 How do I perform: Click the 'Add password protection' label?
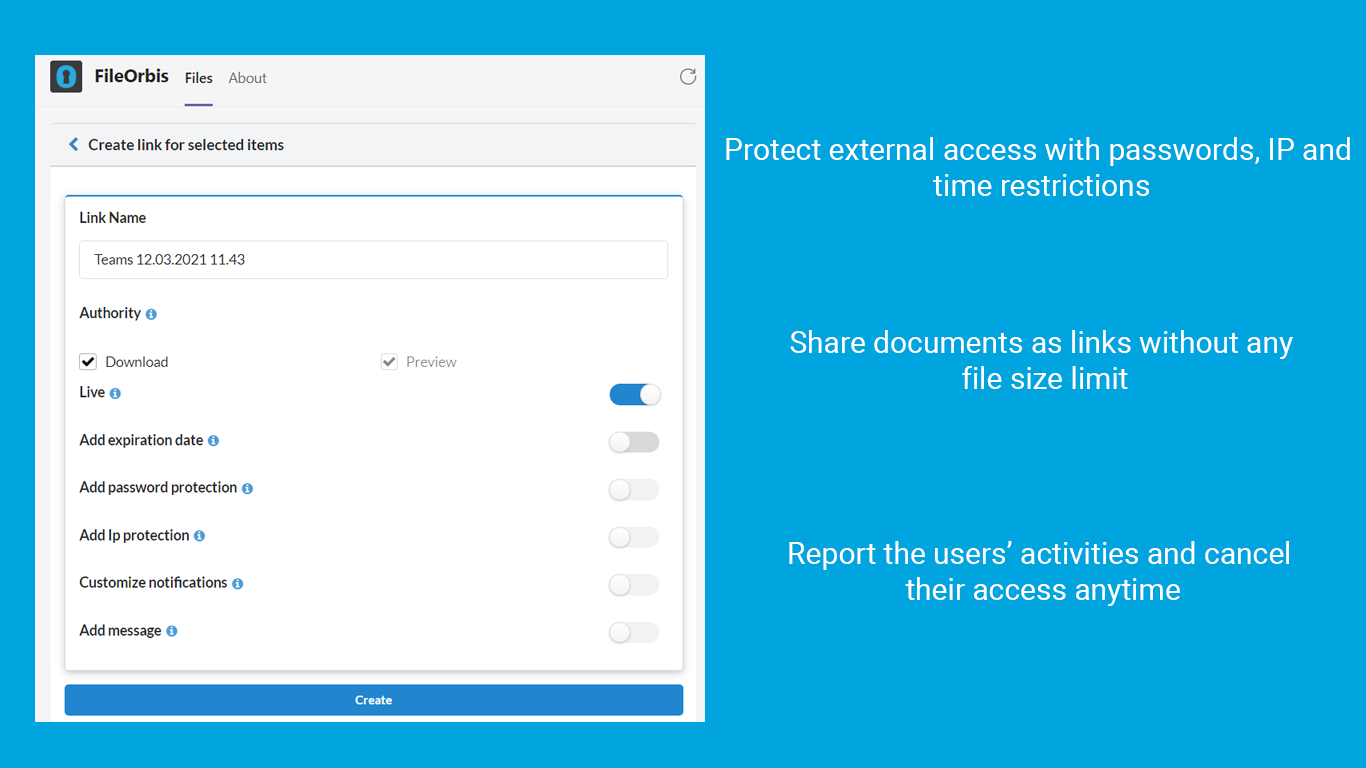point(158,488)
